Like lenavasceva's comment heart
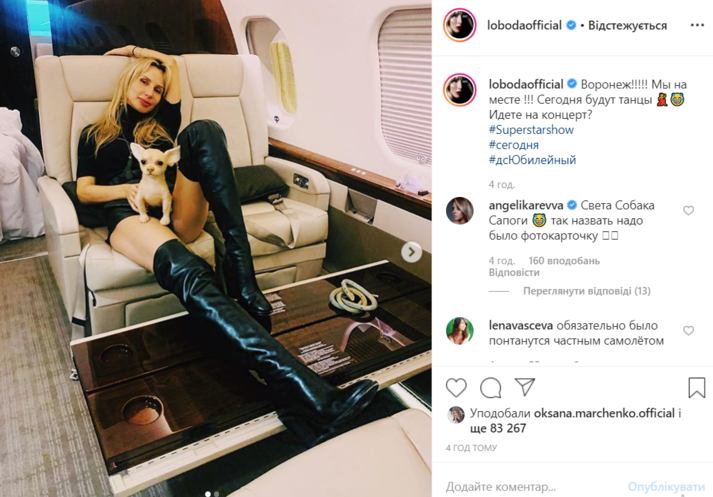 pyautogui.click(x=688, y=331)
